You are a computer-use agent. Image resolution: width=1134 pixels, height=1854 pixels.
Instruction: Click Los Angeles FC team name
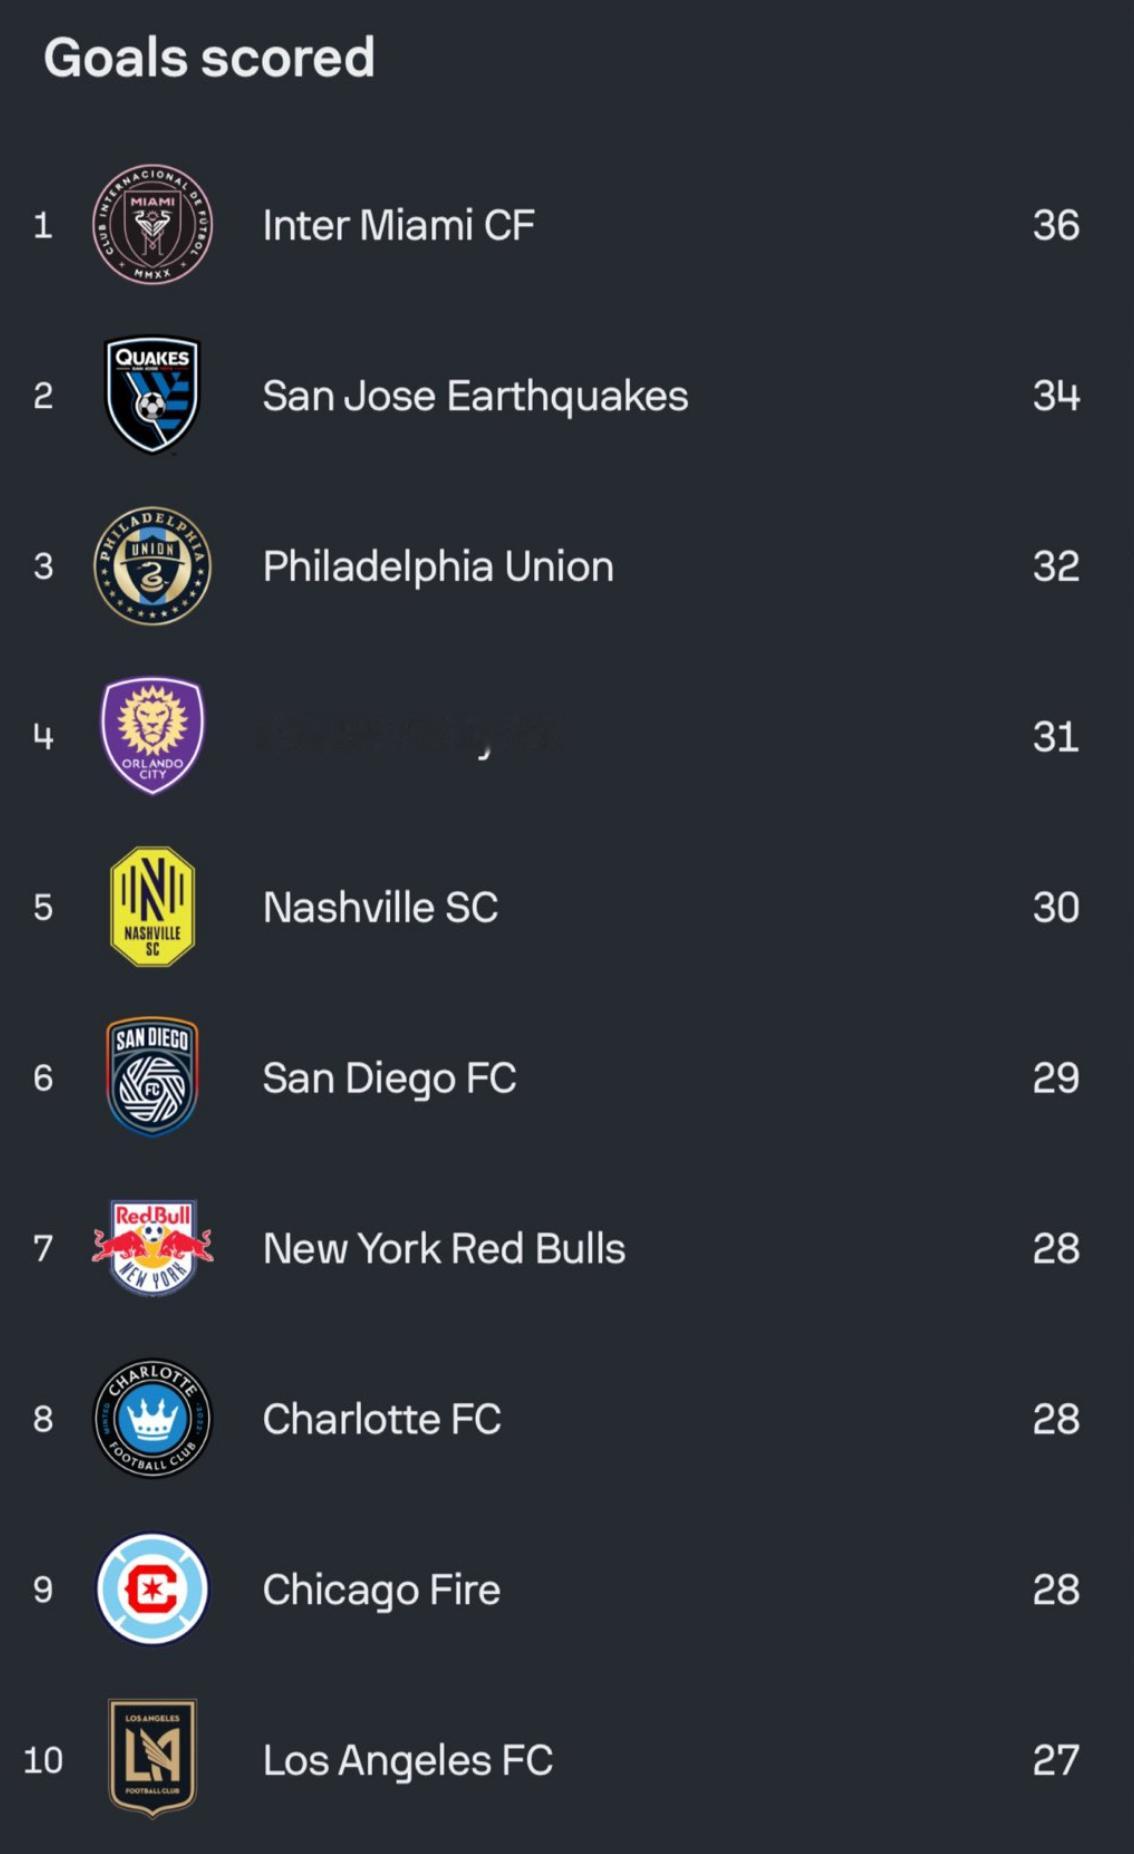pos(407,1761)
